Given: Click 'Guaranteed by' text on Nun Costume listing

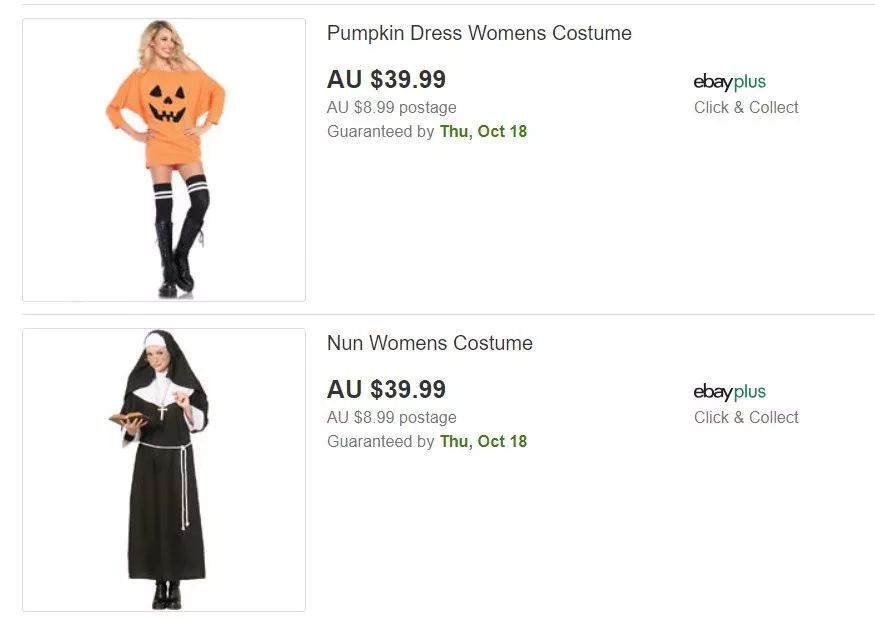Looking at the screenshot, I should click(380, 441).
